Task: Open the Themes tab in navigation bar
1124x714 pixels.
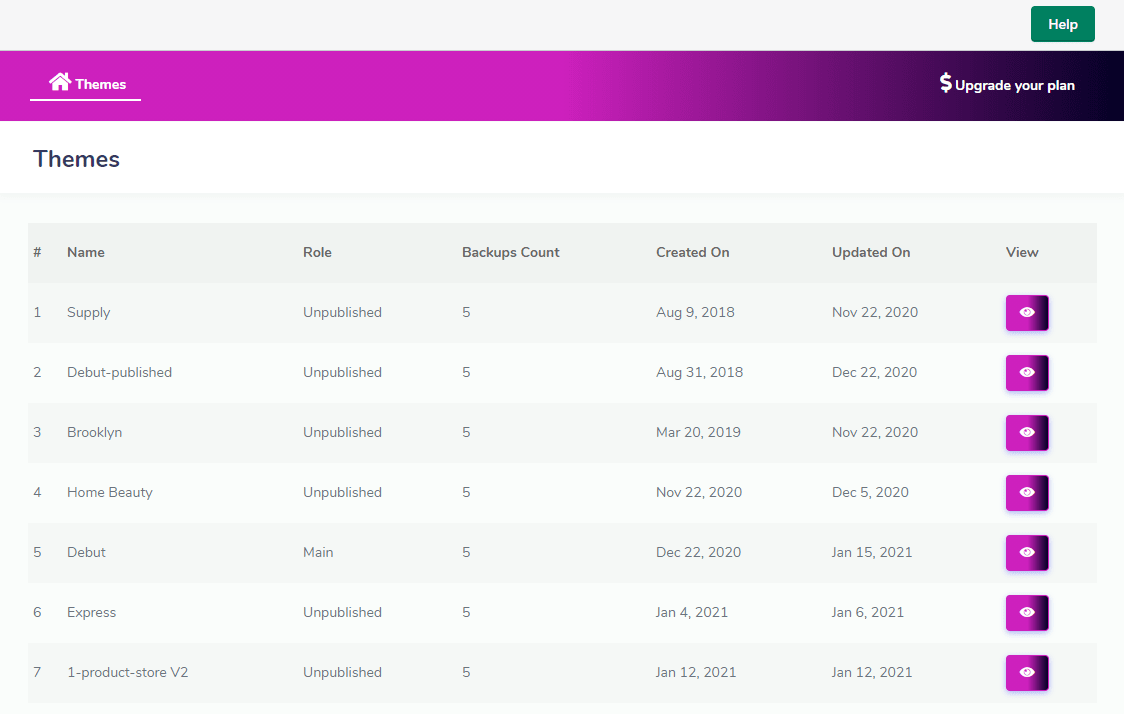Action: [x=86, y=84]
